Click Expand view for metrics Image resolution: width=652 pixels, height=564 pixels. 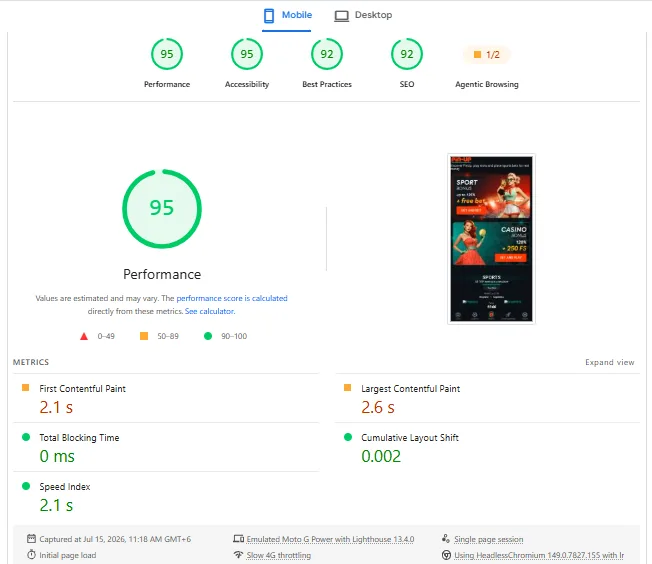click(x=610, y=362)
